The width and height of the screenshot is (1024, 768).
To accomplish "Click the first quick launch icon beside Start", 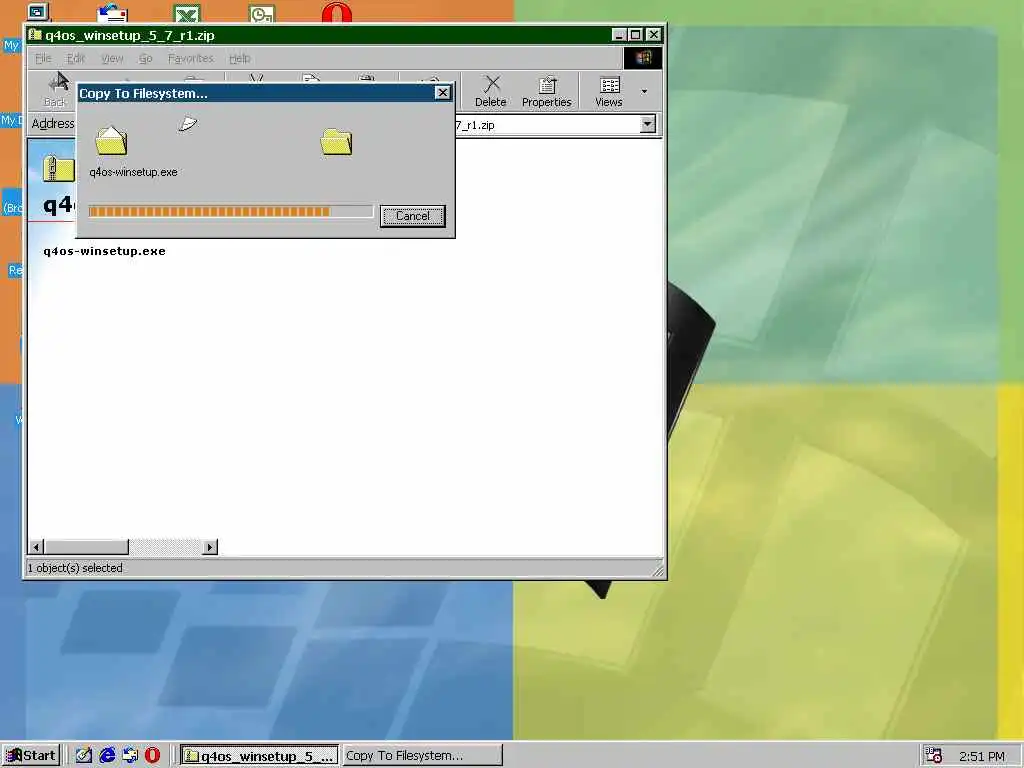I will tap(84, 756).
